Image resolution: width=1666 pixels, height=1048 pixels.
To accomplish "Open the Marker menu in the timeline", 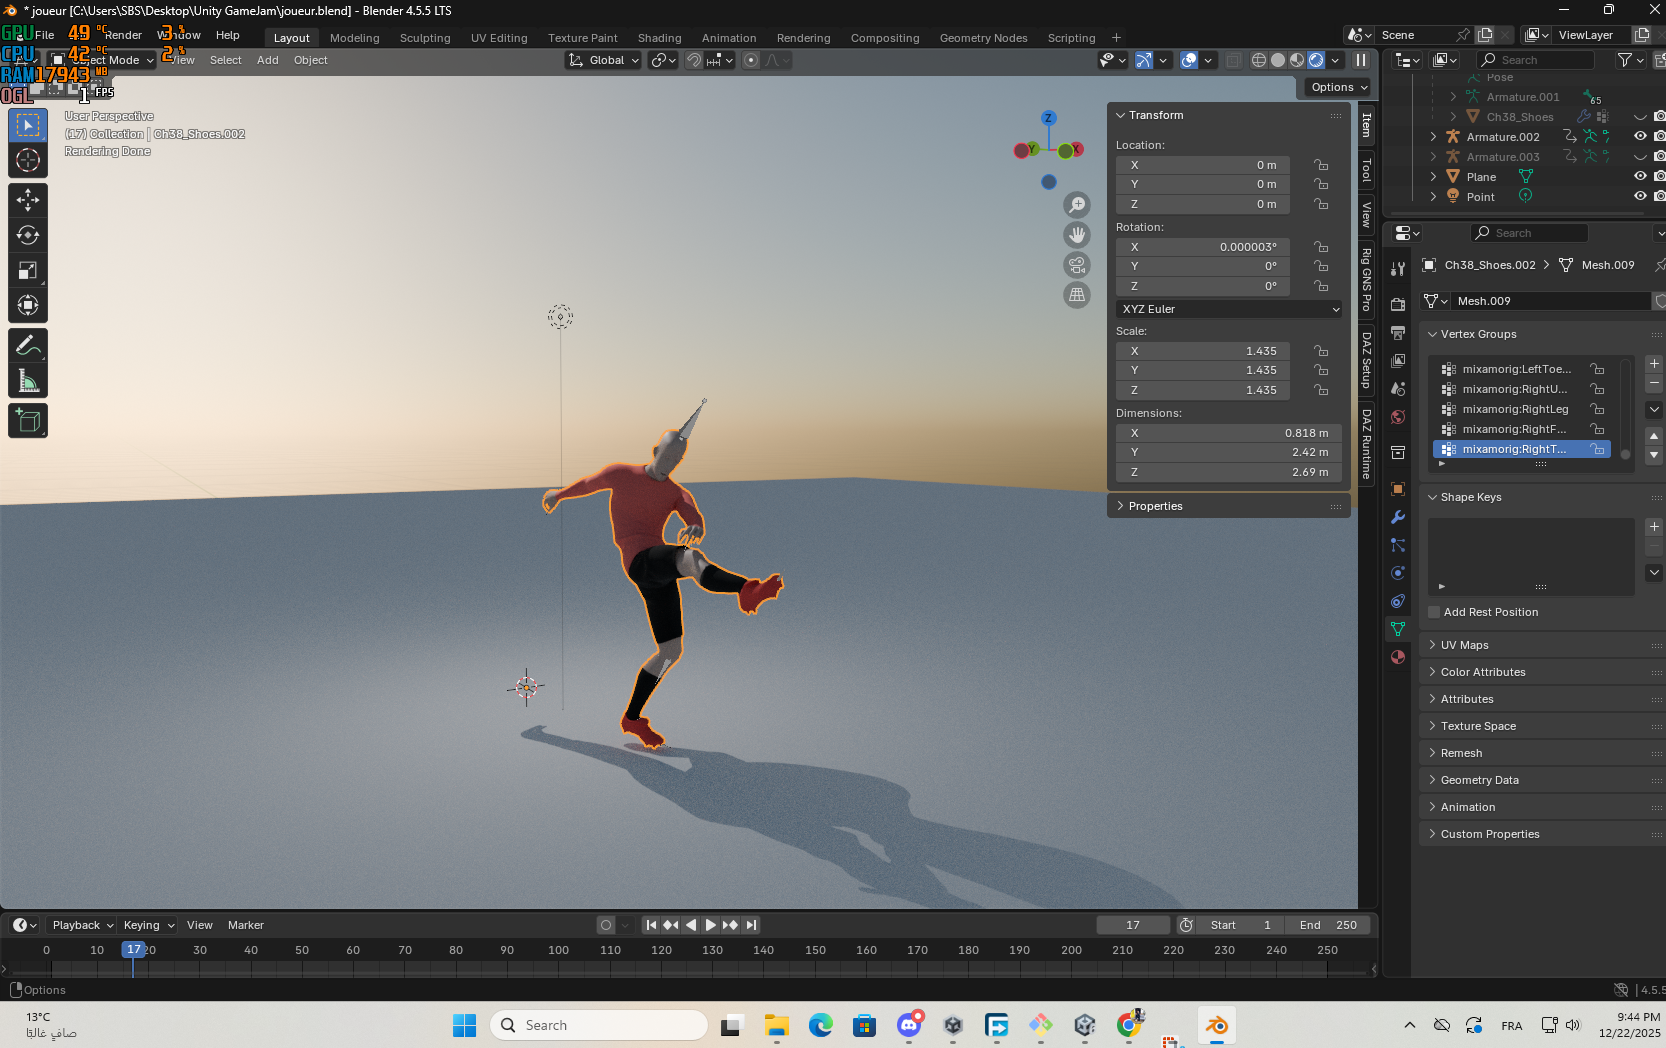I will (246, 925).
